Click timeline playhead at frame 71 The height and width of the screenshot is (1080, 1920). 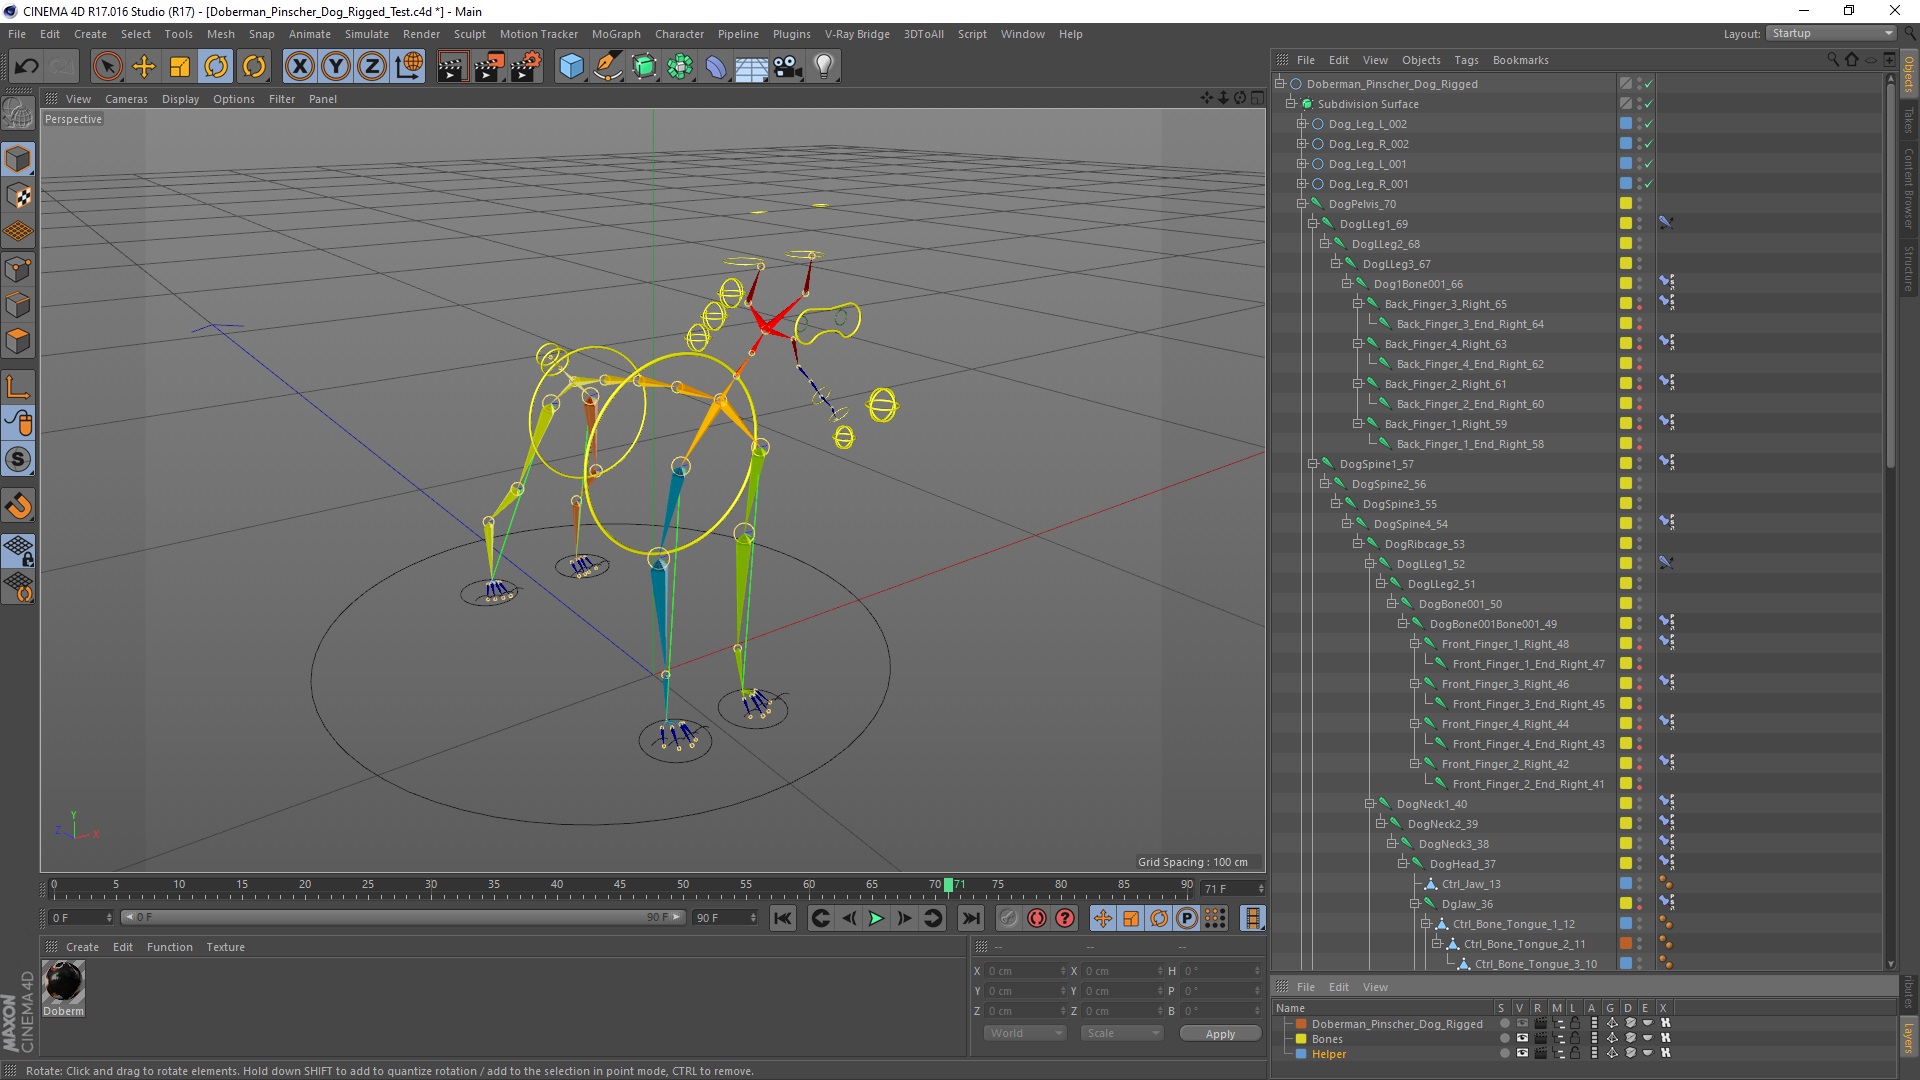pyautogui.click(x=948, y=885)
